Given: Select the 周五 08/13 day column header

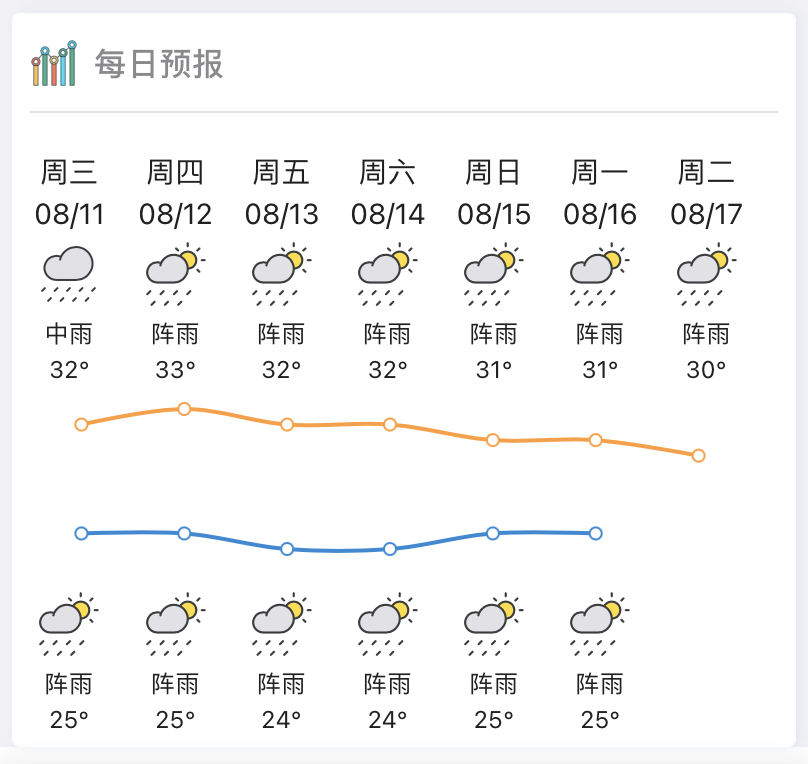Looking at the screenshot, I should (281, 193).
